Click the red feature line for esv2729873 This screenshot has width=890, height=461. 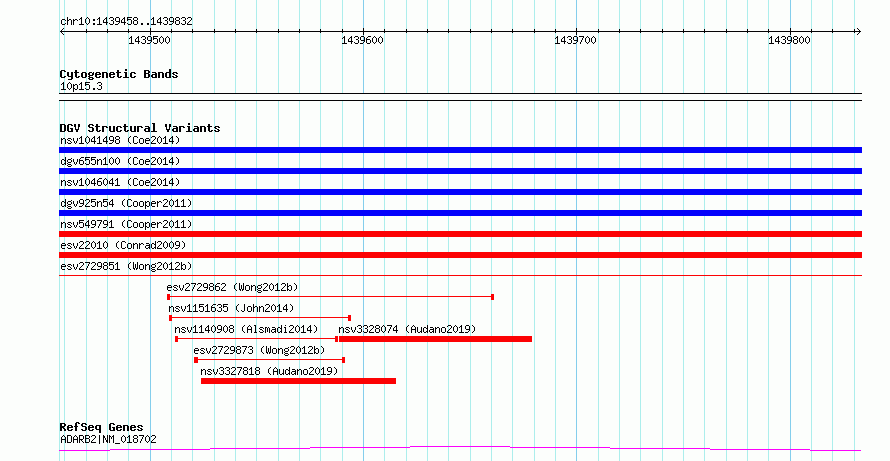pos(270,360)
